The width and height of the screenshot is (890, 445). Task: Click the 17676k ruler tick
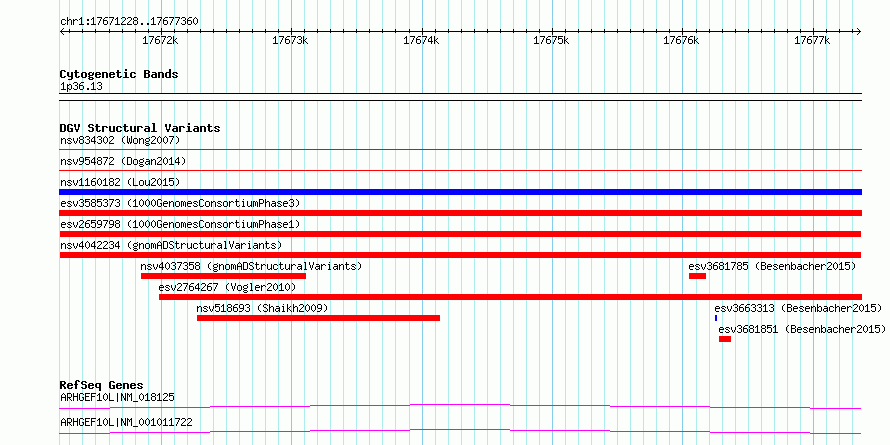click(682, 40)
